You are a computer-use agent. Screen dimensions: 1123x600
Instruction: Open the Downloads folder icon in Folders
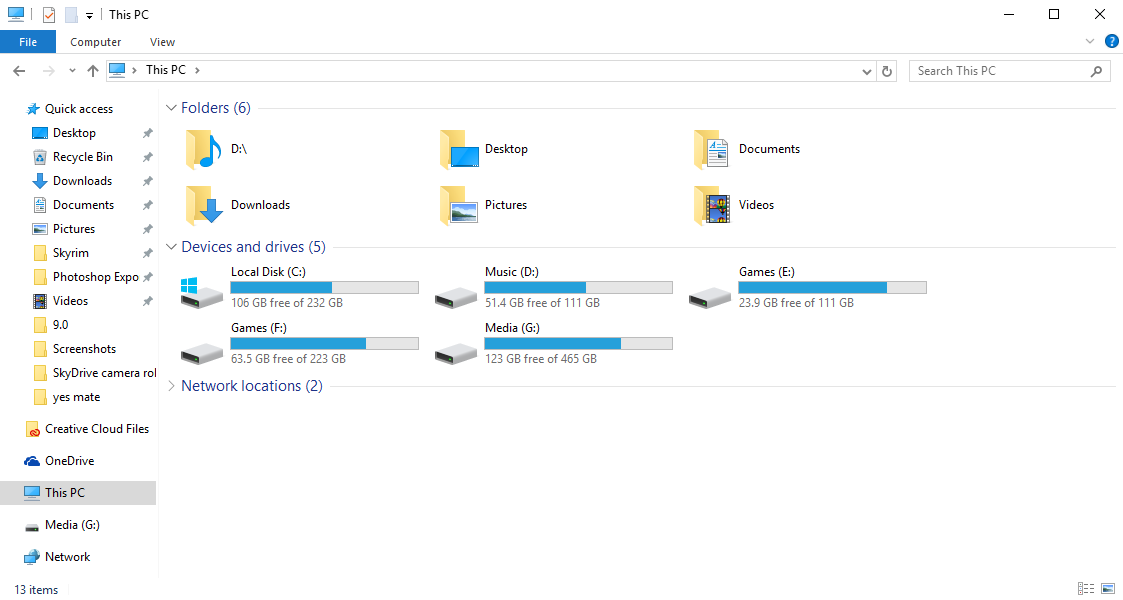point(205,205)
